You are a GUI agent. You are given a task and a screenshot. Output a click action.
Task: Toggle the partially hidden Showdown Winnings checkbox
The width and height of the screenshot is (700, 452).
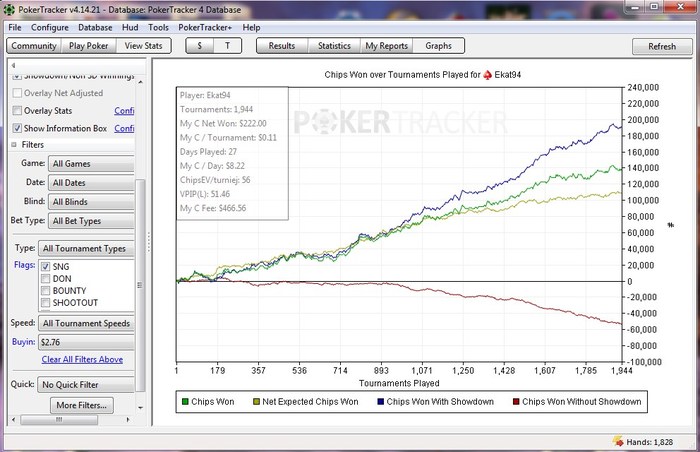pos(17,76)
